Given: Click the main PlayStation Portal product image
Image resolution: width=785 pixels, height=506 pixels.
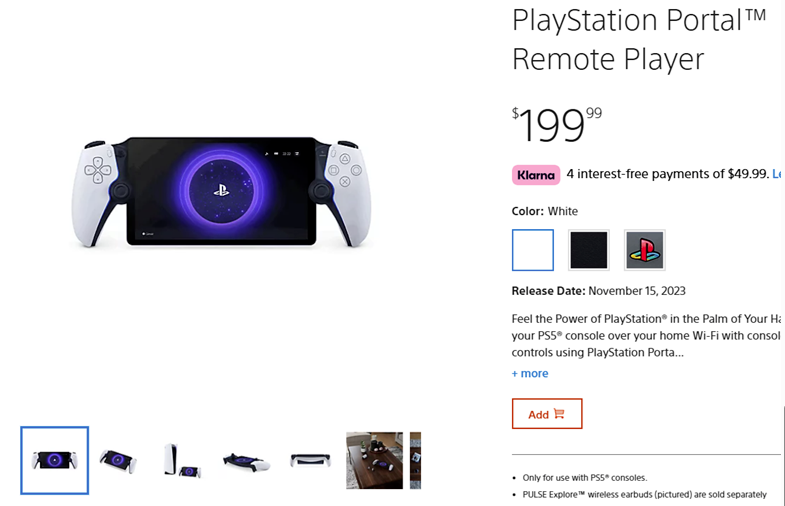Looking at the screenshot, I should (x=221, y=192).
